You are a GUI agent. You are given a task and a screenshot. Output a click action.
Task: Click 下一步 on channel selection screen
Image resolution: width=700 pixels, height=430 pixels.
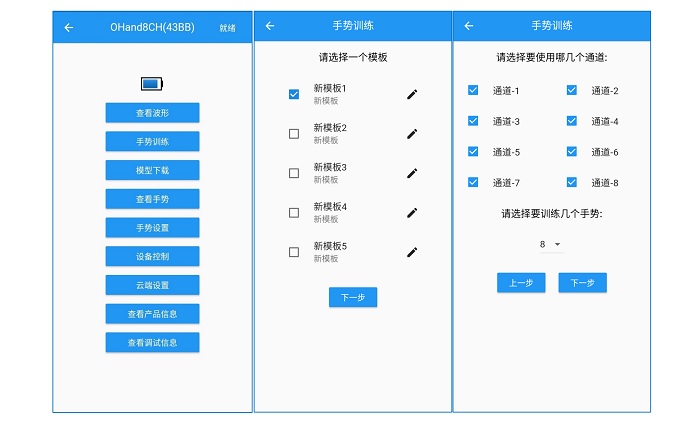click(582, 283)
